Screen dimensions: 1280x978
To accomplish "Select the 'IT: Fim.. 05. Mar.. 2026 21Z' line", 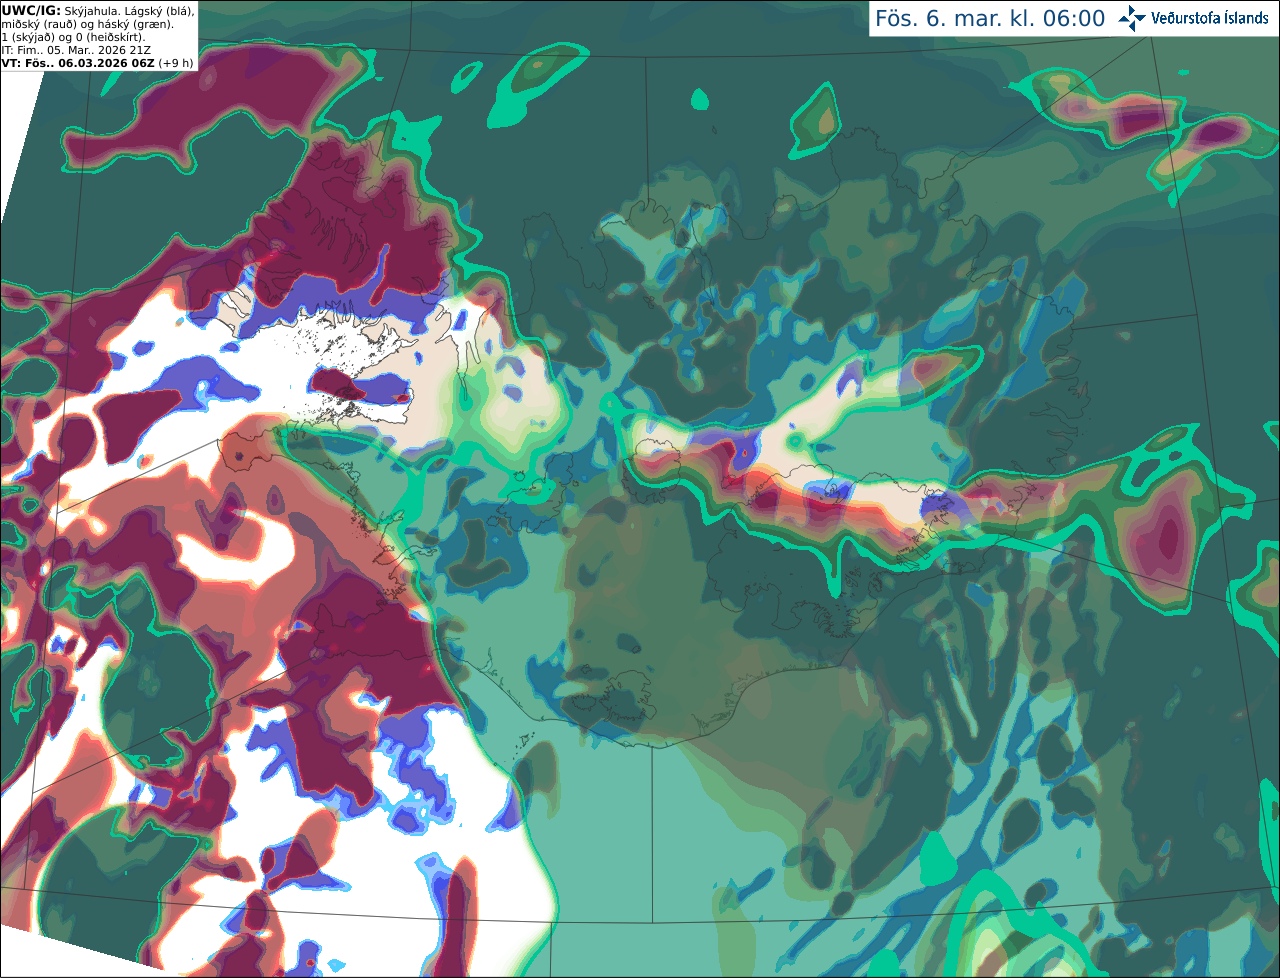I will pyautogui.click(x=77, y=50).
